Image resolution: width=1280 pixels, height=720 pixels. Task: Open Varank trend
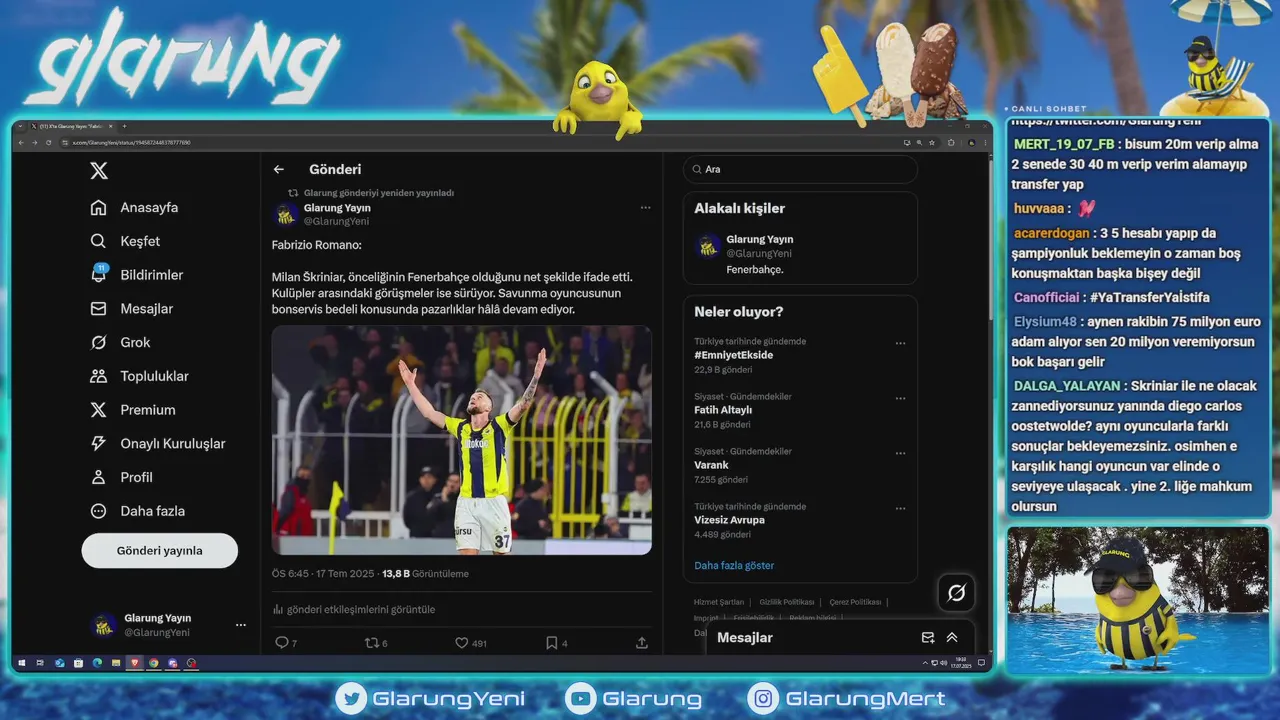711,465
